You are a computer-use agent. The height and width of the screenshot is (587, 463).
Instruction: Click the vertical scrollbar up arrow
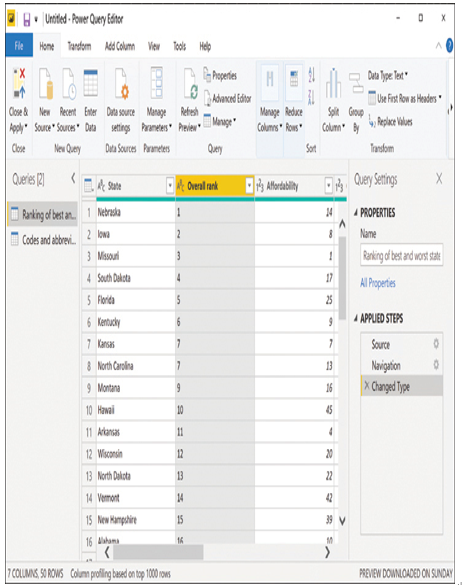click(342, 224)
